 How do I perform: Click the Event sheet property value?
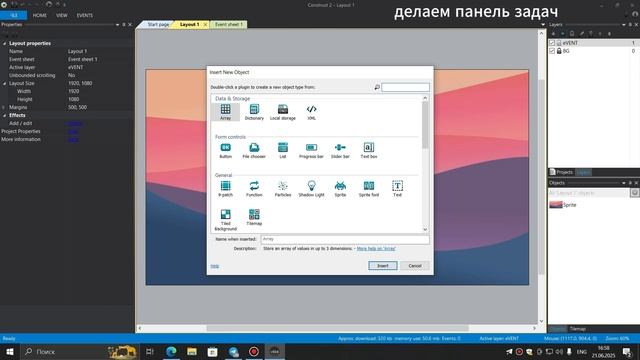(82, 59)
